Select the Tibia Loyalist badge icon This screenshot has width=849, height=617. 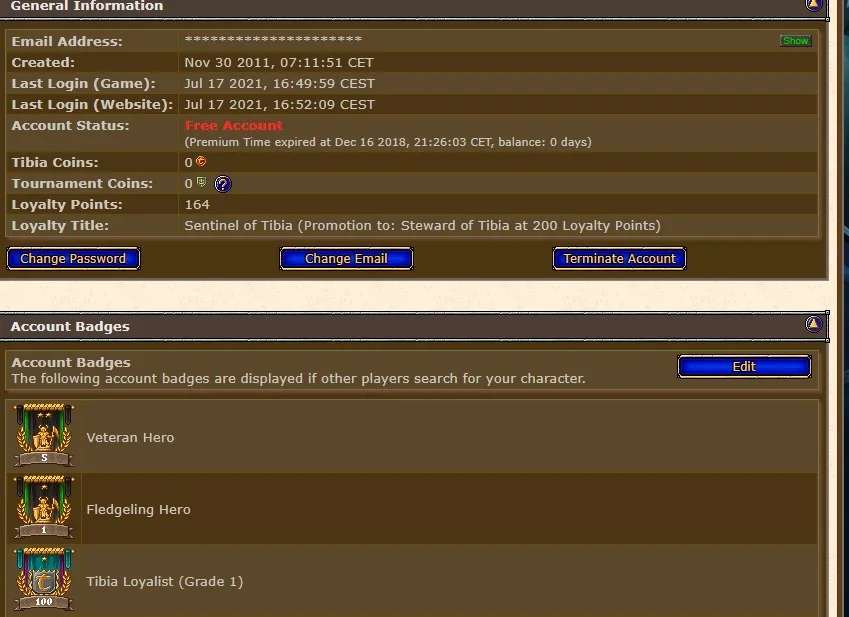(44, 579)
